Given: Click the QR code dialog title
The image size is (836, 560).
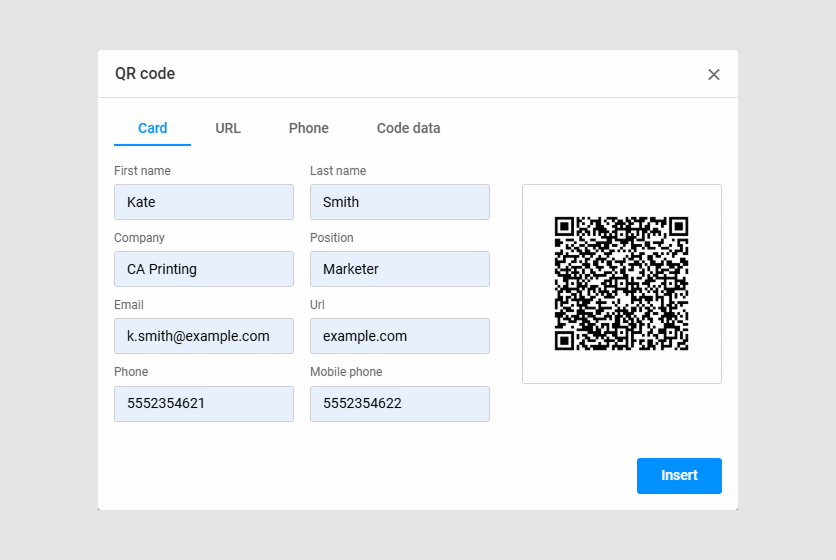Looking at the screenshot, I should coord(145,74).
